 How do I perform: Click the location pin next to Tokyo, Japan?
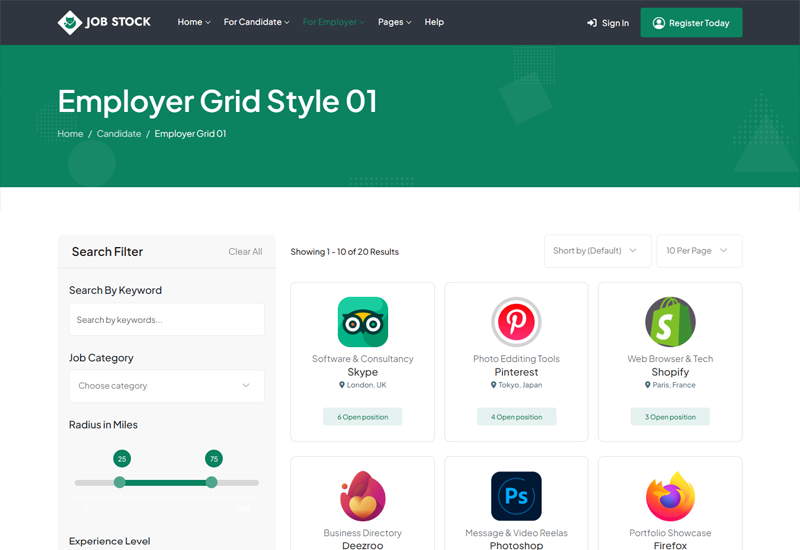(493, 385)
